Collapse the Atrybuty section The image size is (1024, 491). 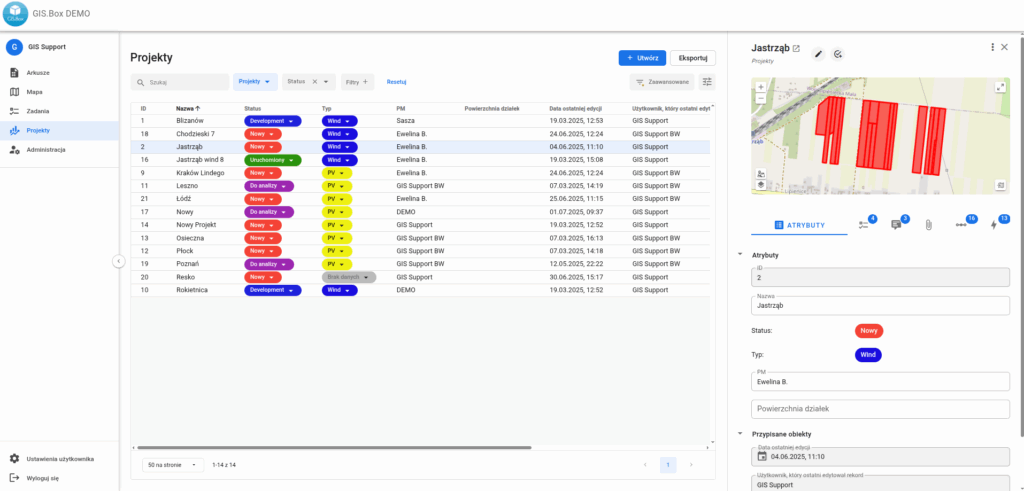pos(740,255)
